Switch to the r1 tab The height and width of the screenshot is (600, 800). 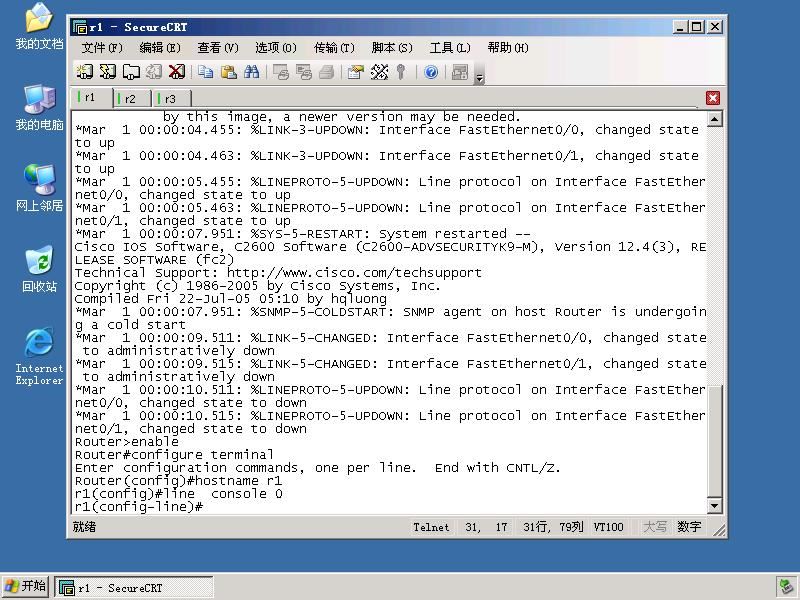[x=91, y=97]
